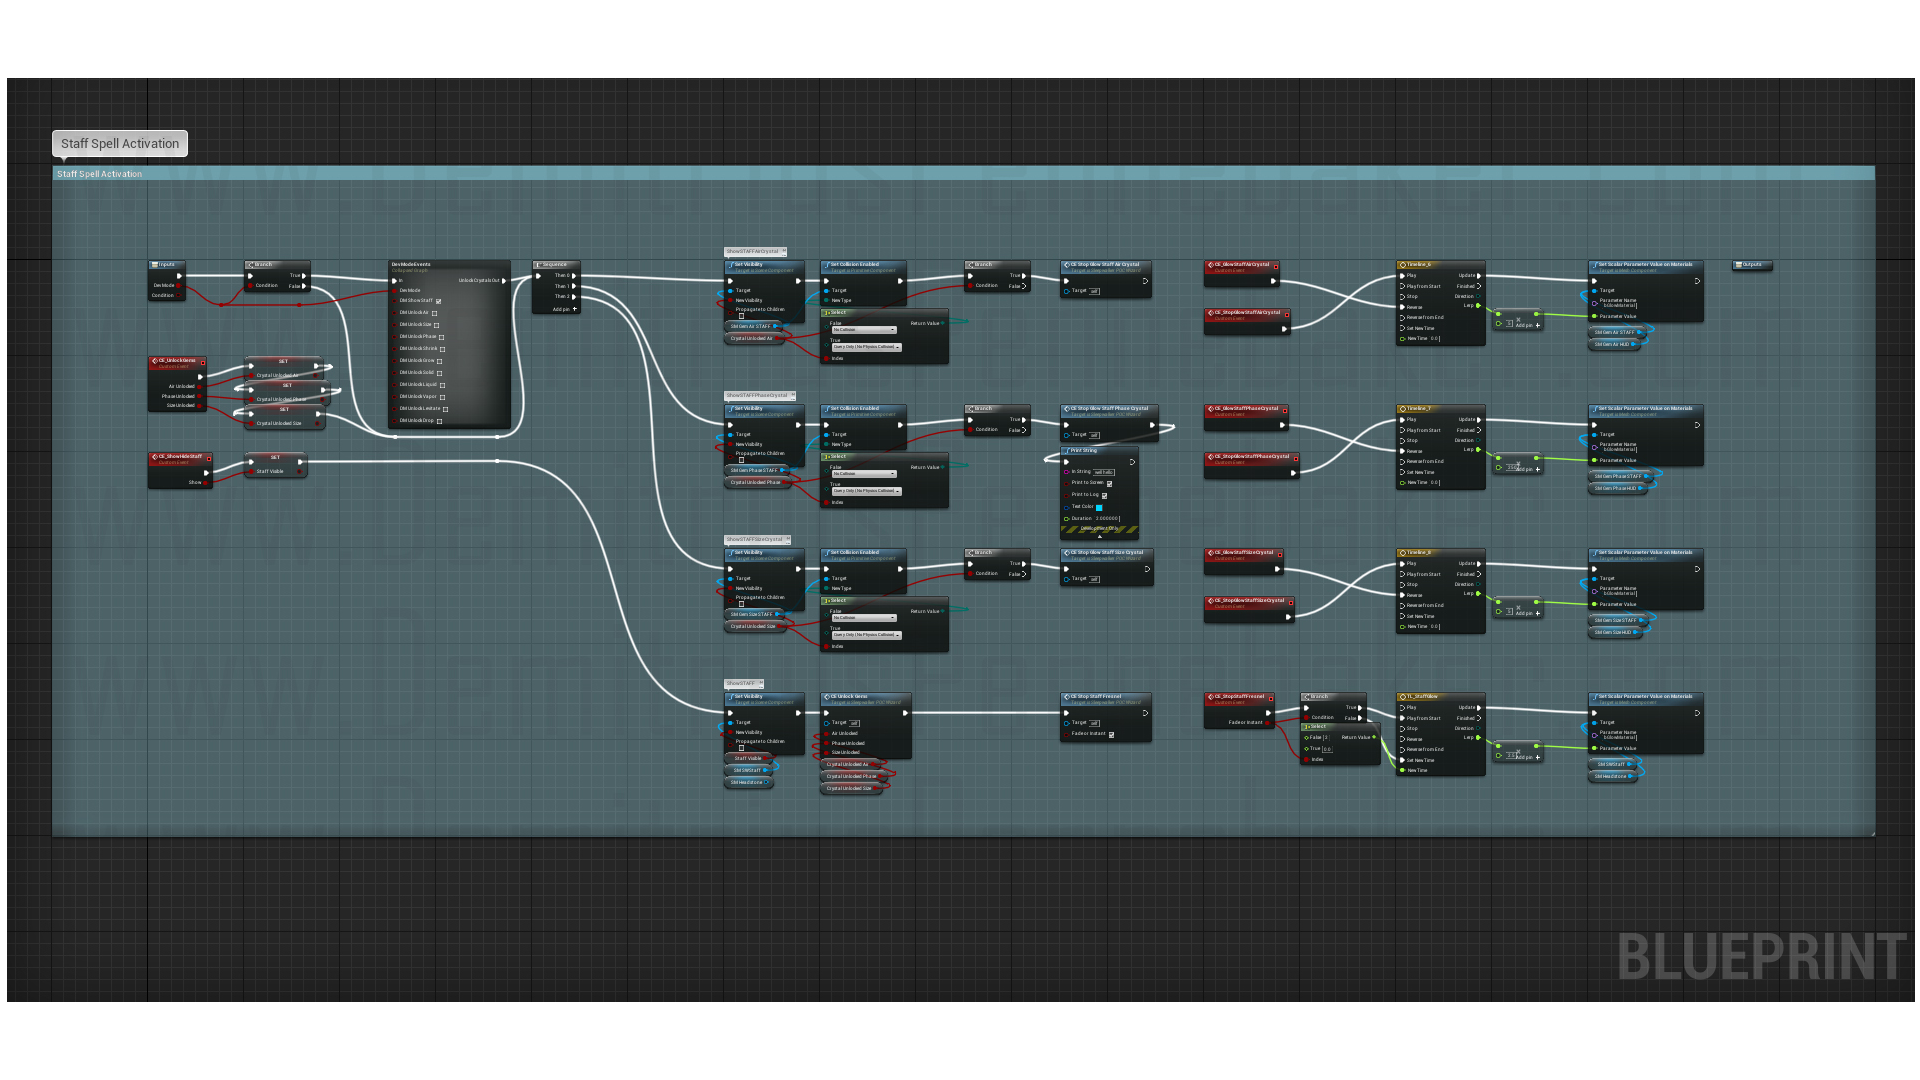Screen dimensions: 1920x1080
Task: Click the CE_StopStaffFresnel event icon
Action: pyautogui.click(x=1211, y=697)
